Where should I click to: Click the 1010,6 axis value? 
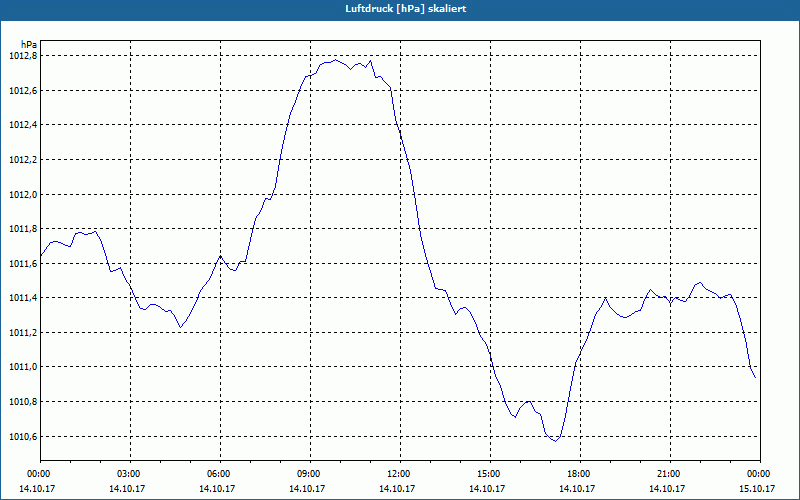[x=23, y=437]
